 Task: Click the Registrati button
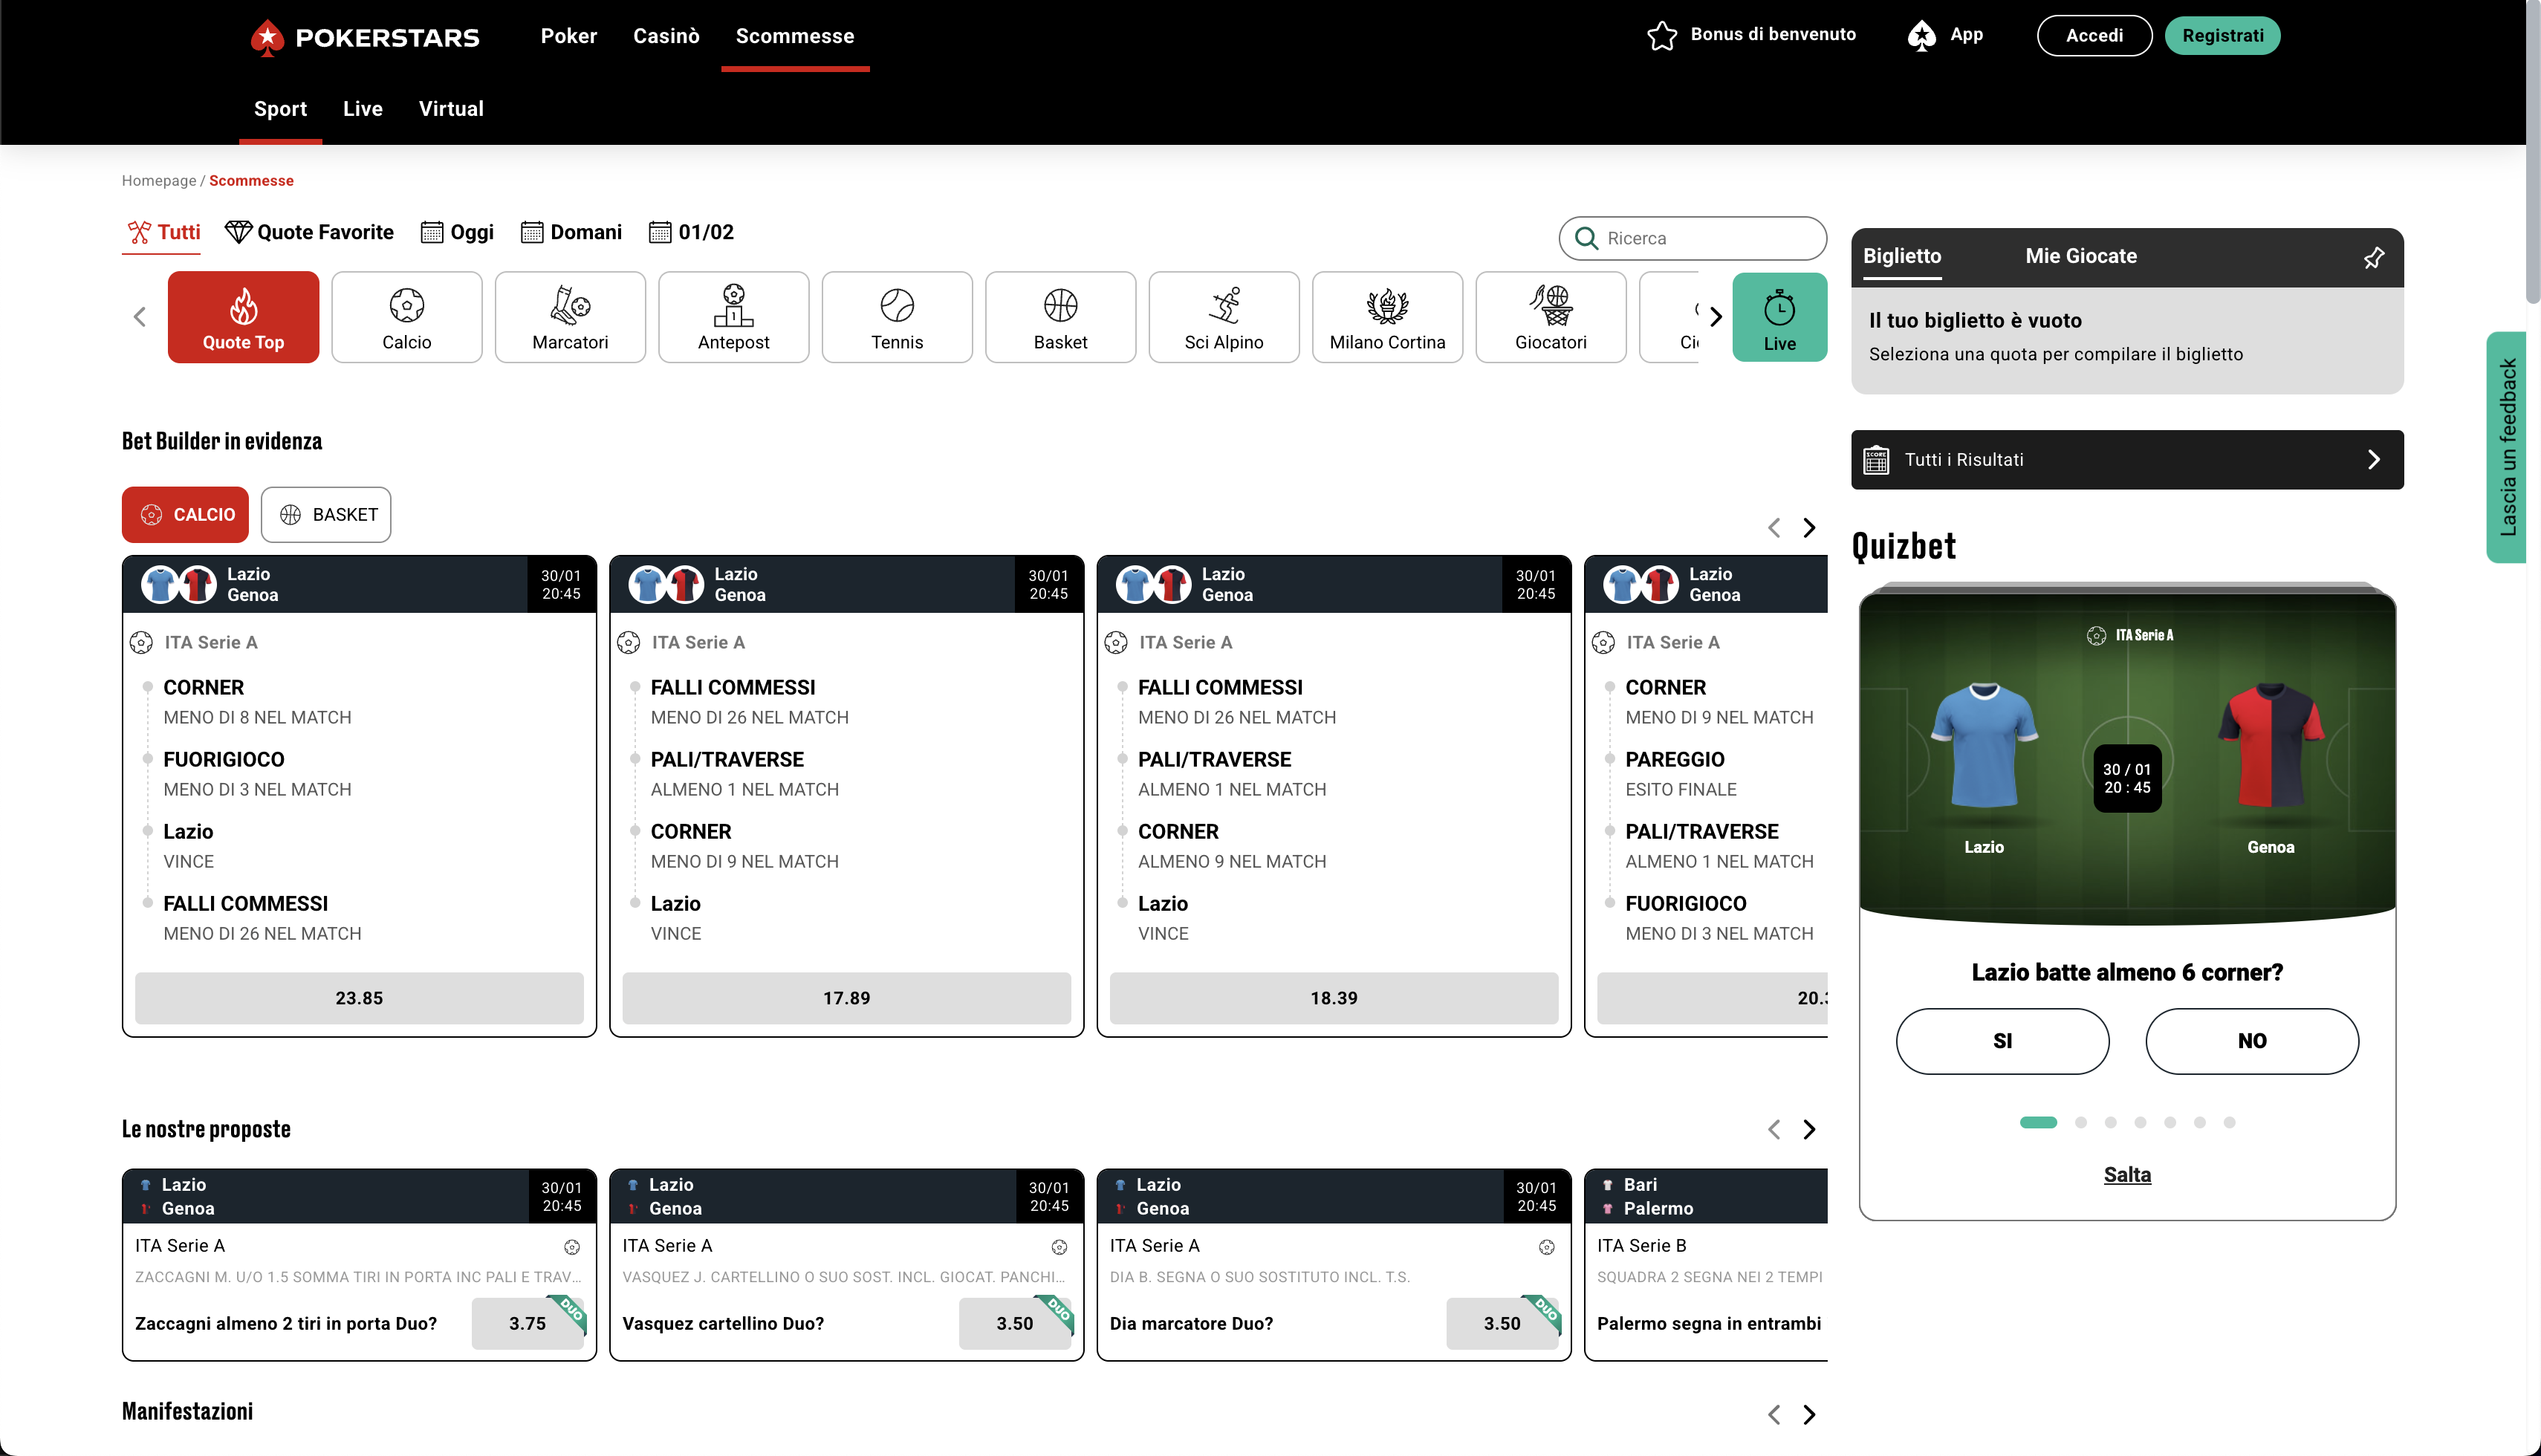(x=2221, y=36)
